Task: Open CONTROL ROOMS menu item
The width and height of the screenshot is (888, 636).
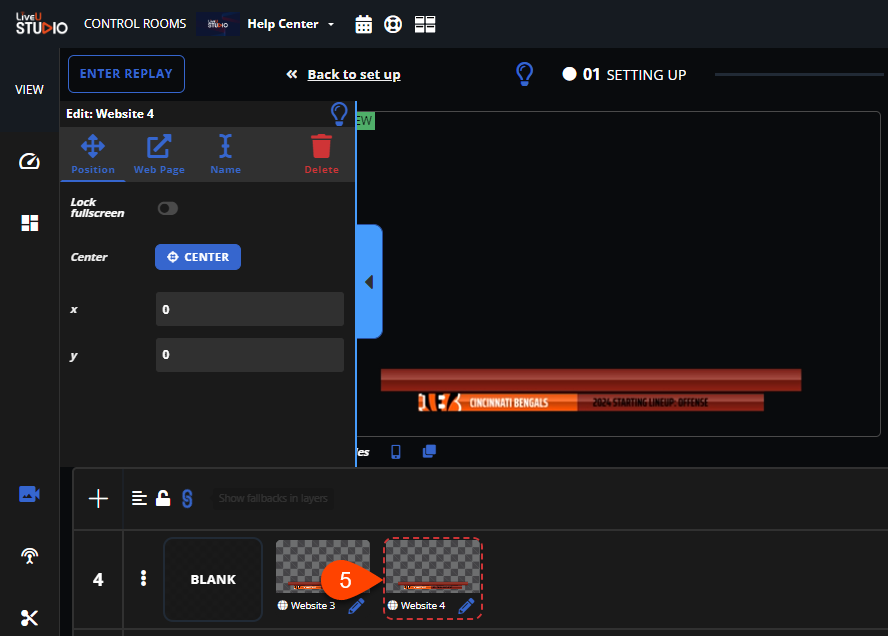Action: (x=135, y=24)
